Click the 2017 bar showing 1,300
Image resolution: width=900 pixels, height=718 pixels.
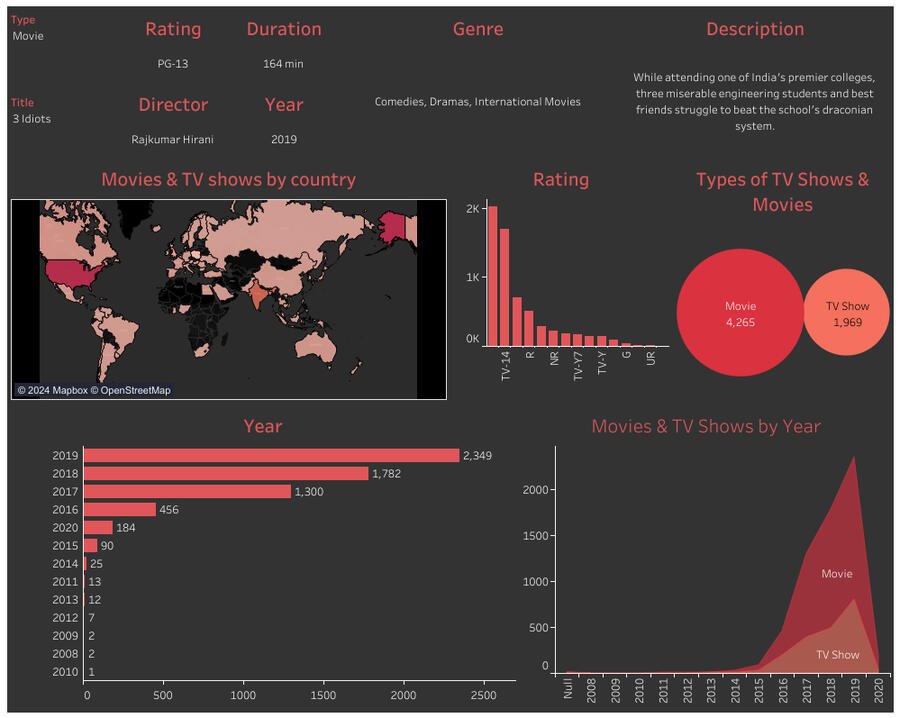tap(187, 492)
